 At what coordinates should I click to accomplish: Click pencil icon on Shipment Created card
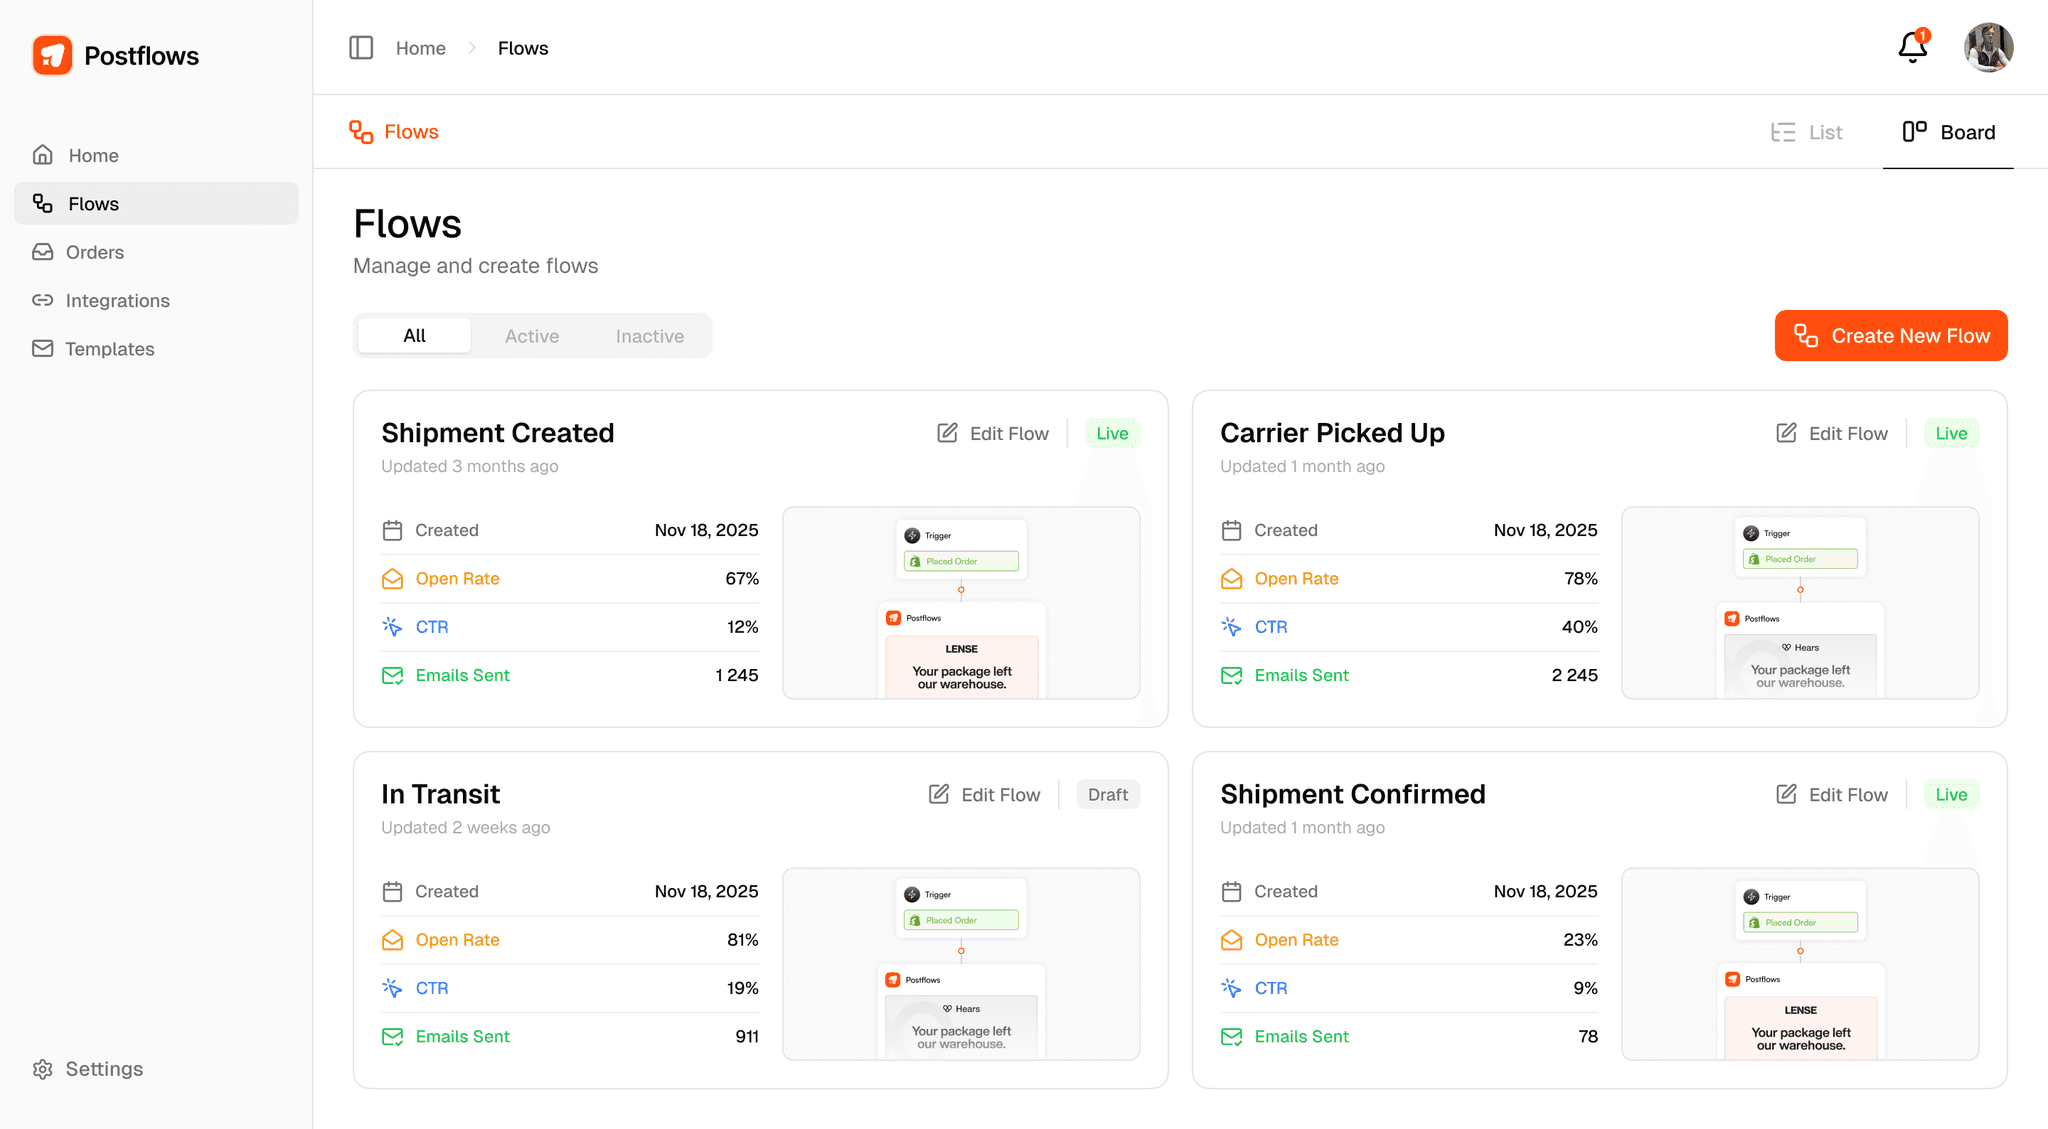[947, 433]
